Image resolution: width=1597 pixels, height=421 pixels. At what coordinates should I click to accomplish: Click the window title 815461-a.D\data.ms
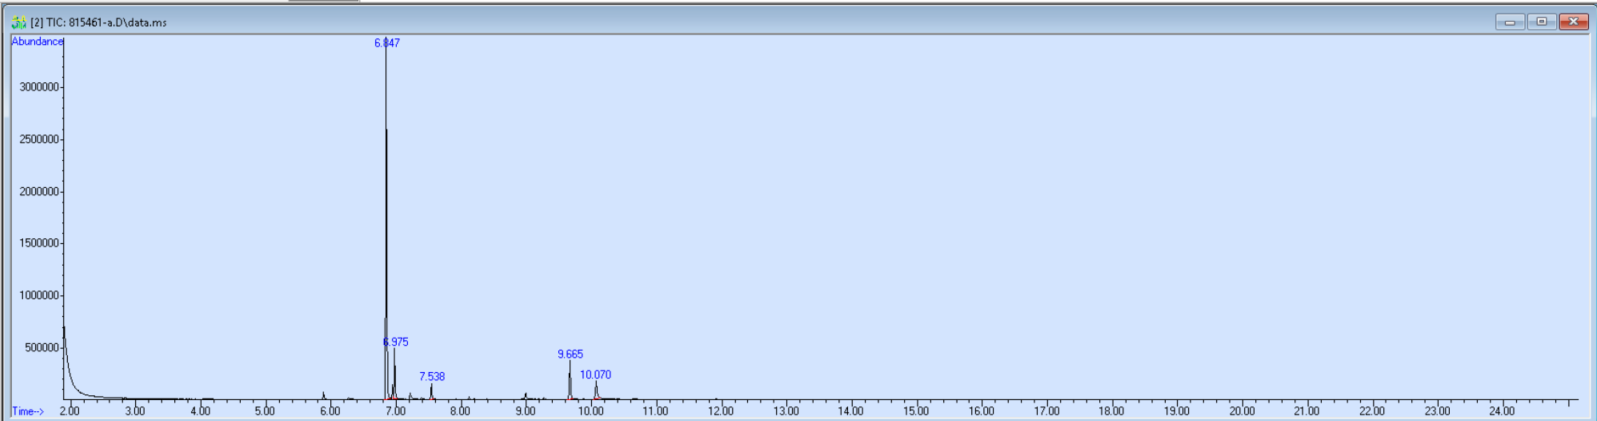pyautogui.click(x=98, y=22)
